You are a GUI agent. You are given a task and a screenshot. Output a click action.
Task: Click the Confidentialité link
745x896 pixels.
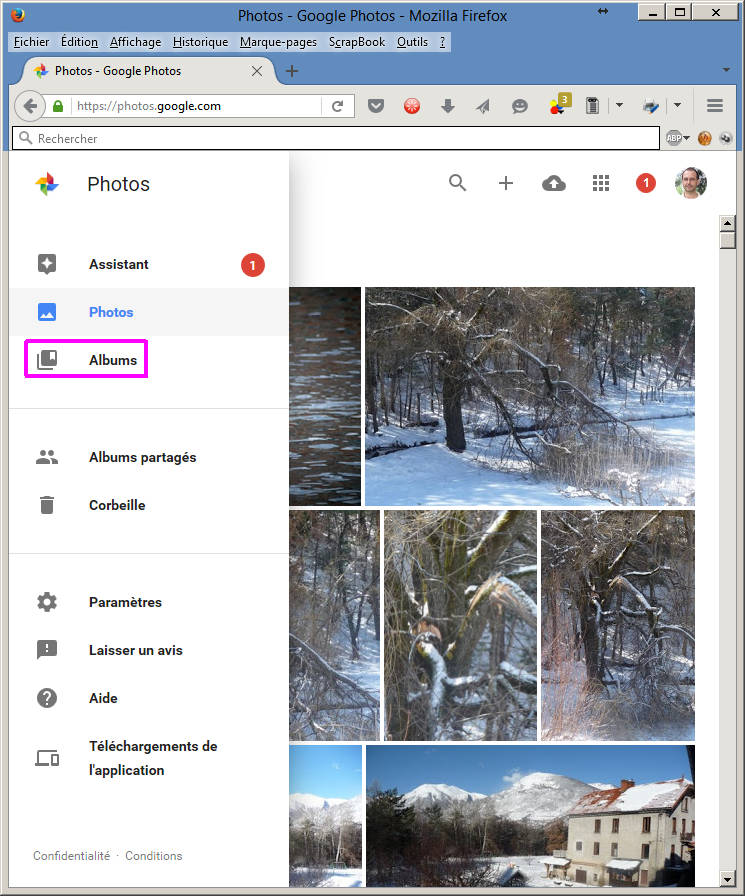(x=71, y=855)
